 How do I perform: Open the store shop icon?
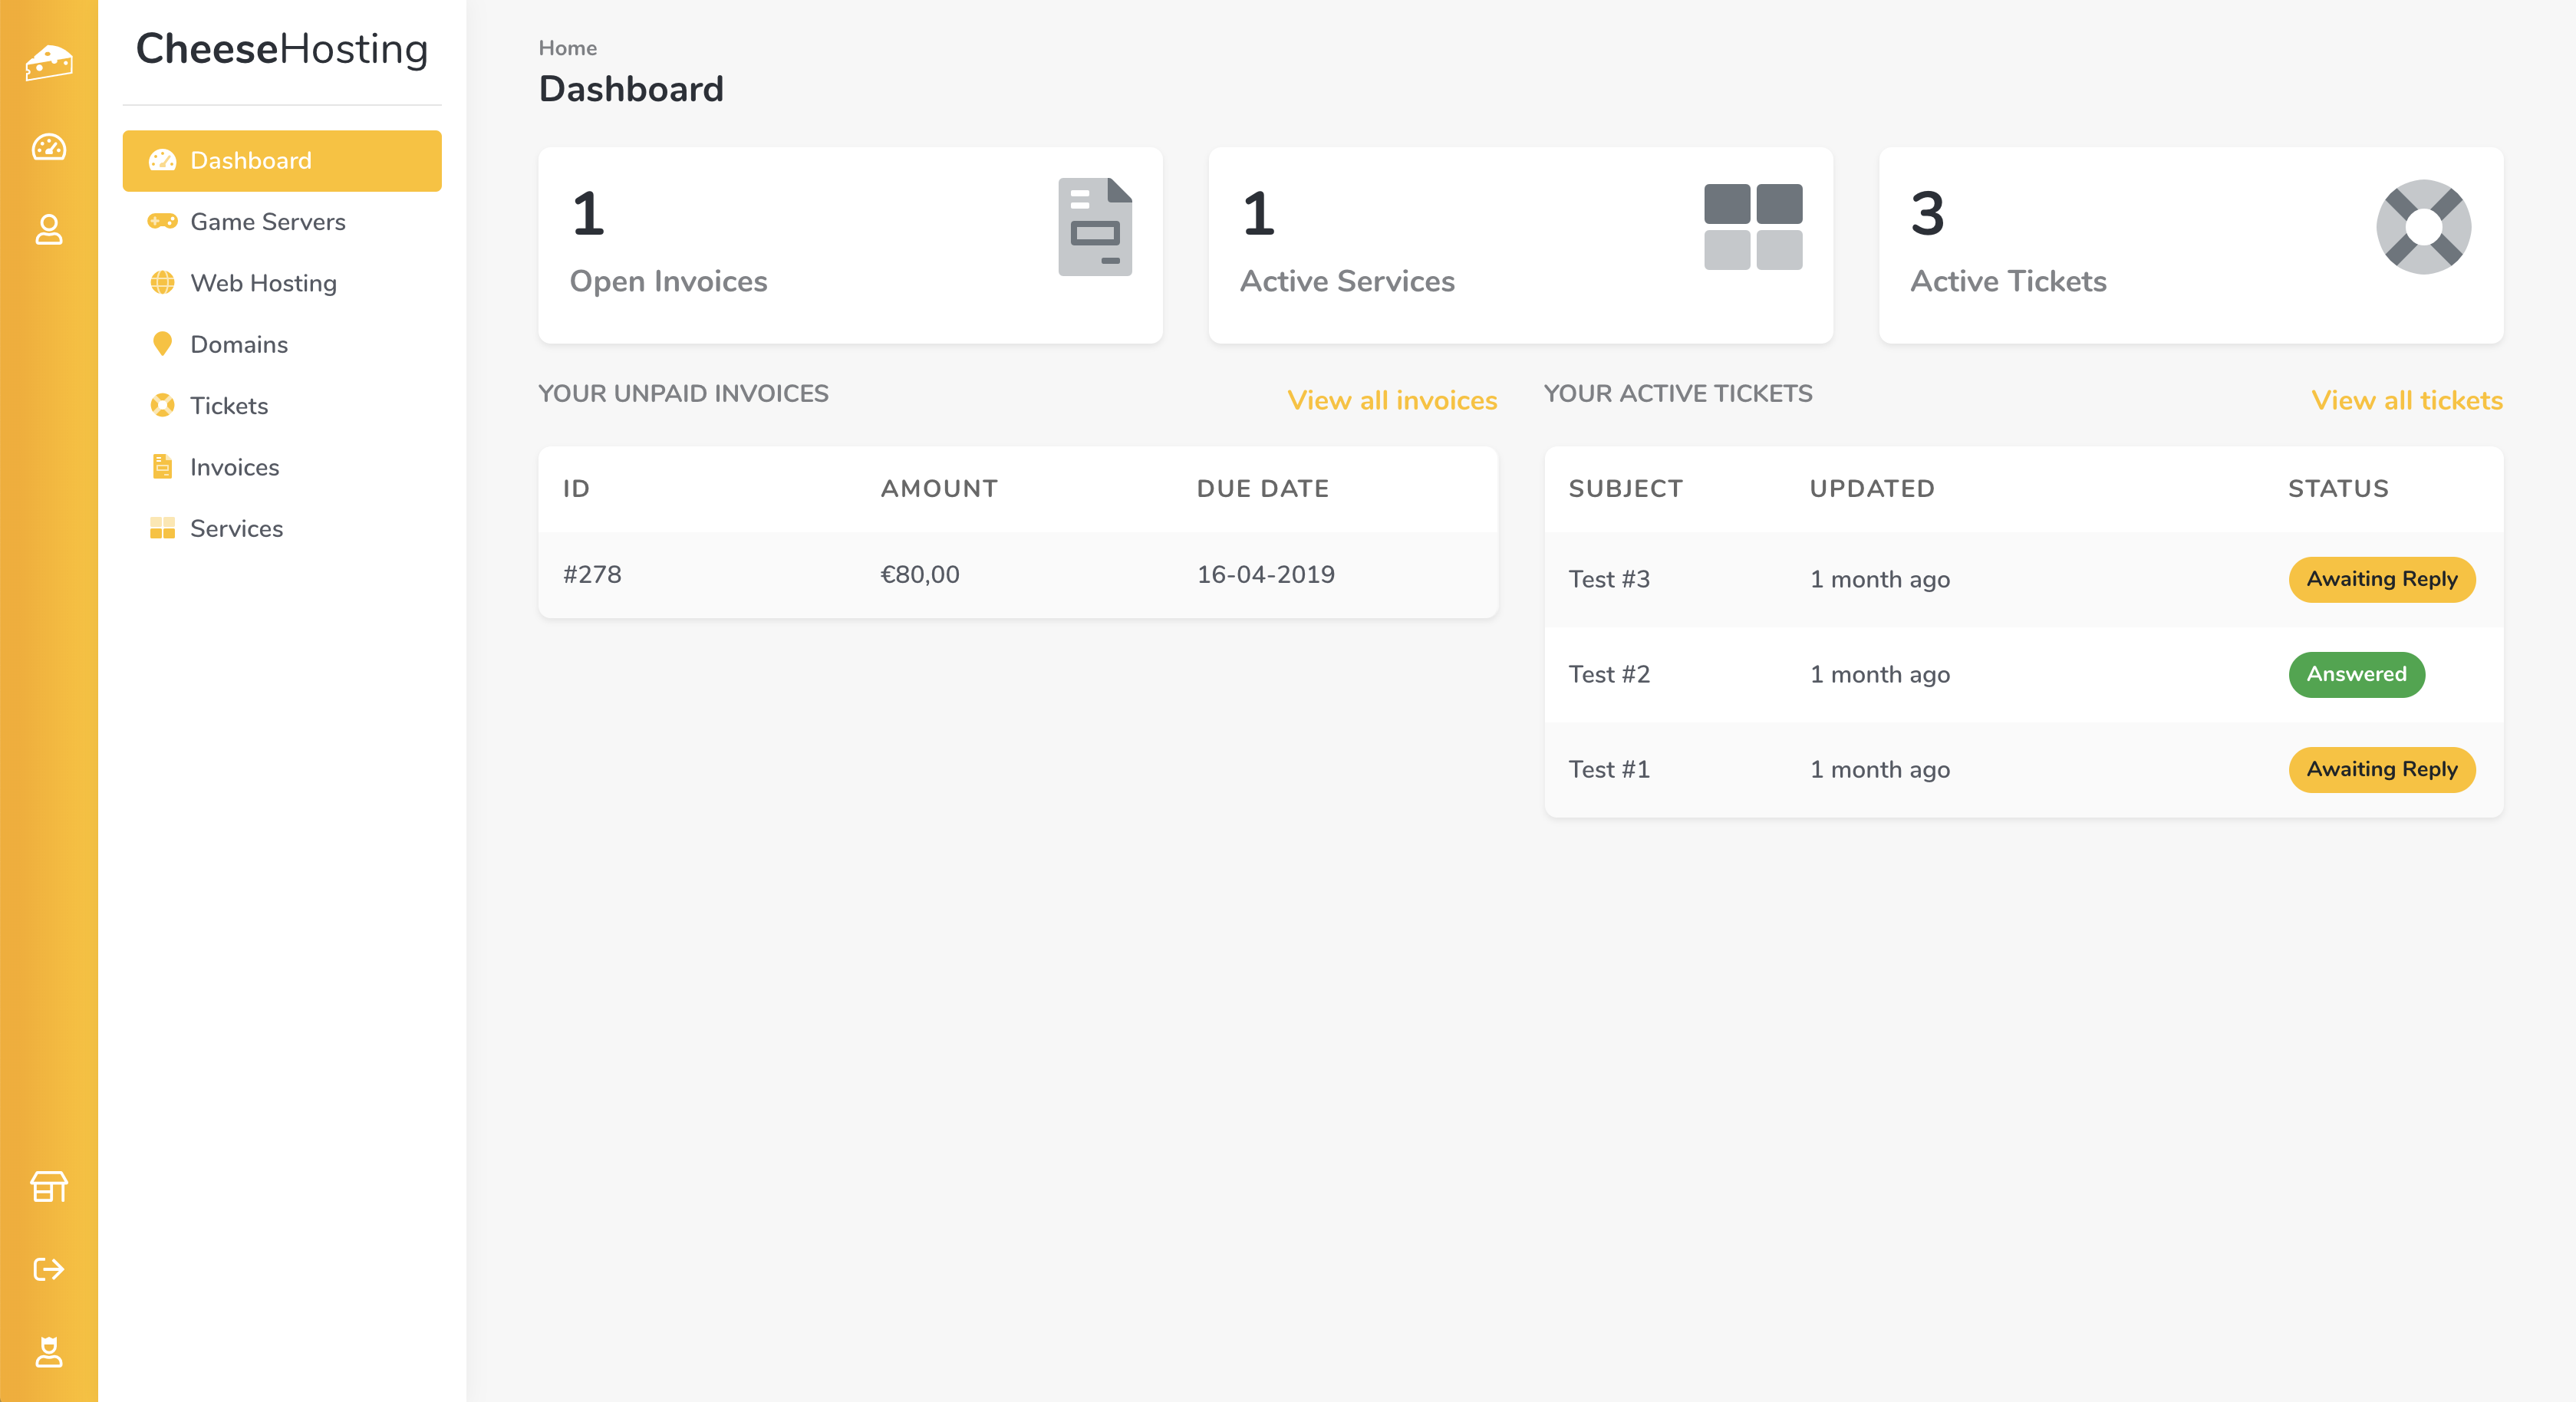click(x=48, y=1187)
